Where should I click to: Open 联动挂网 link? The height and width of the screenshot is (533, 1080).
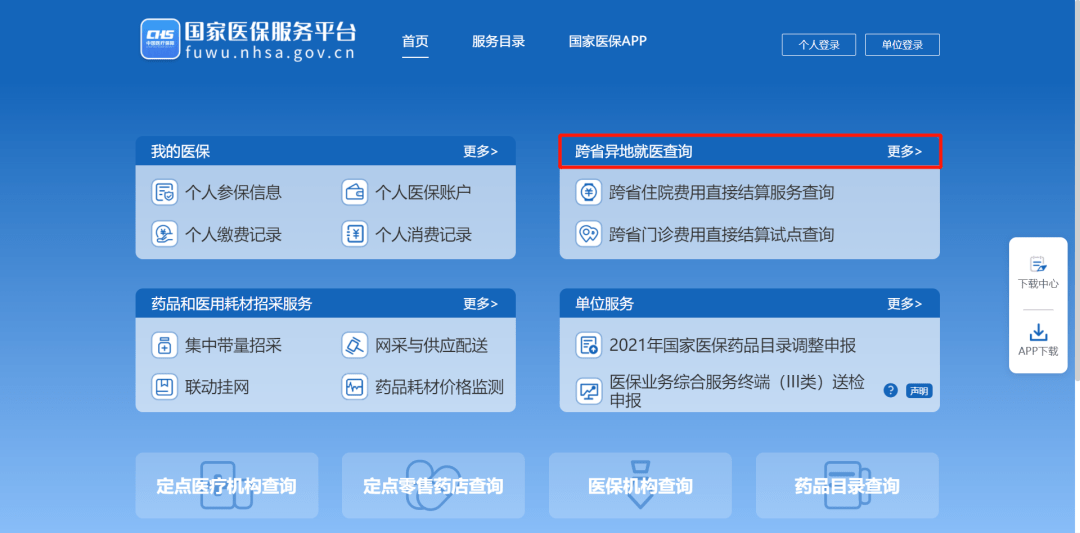217,387
